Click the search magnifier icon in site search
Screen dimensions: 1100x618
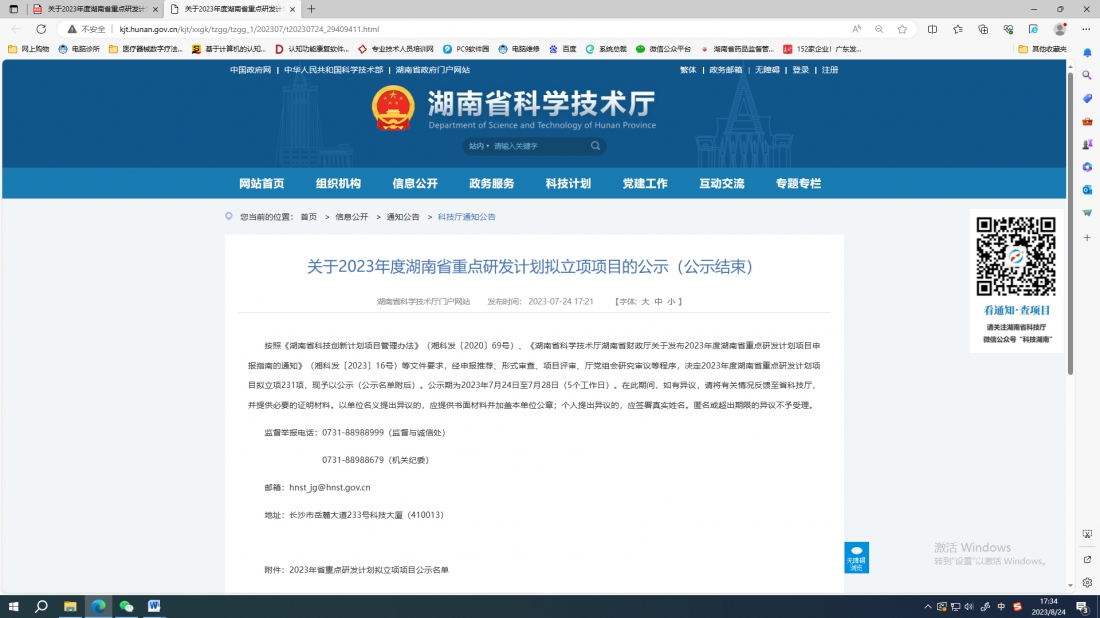point(595,146)
